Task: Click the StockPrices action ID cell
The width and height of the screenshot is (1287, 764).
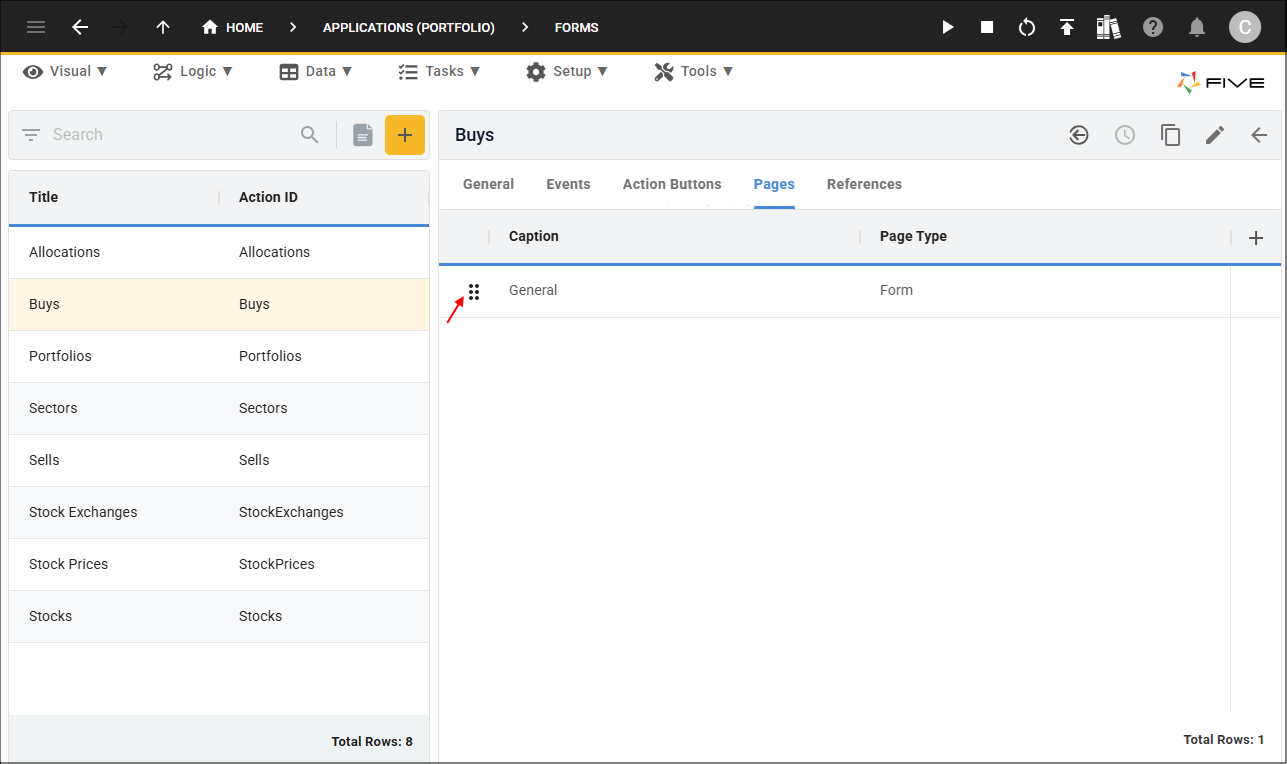Action: [x=277, y=564]
